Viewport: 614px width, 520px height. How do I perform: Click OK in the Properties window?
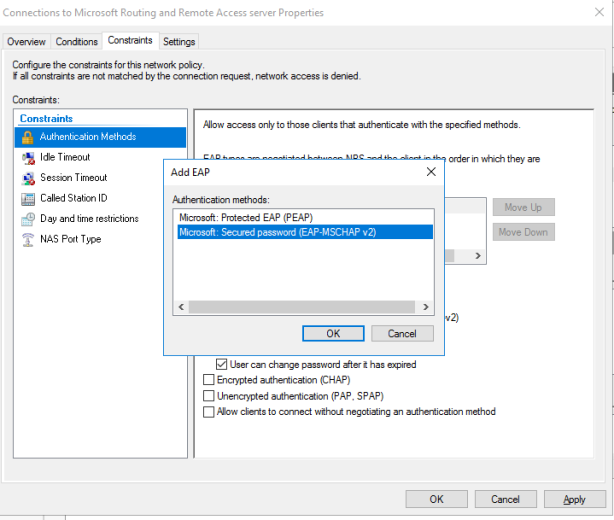tap(437, 499)
